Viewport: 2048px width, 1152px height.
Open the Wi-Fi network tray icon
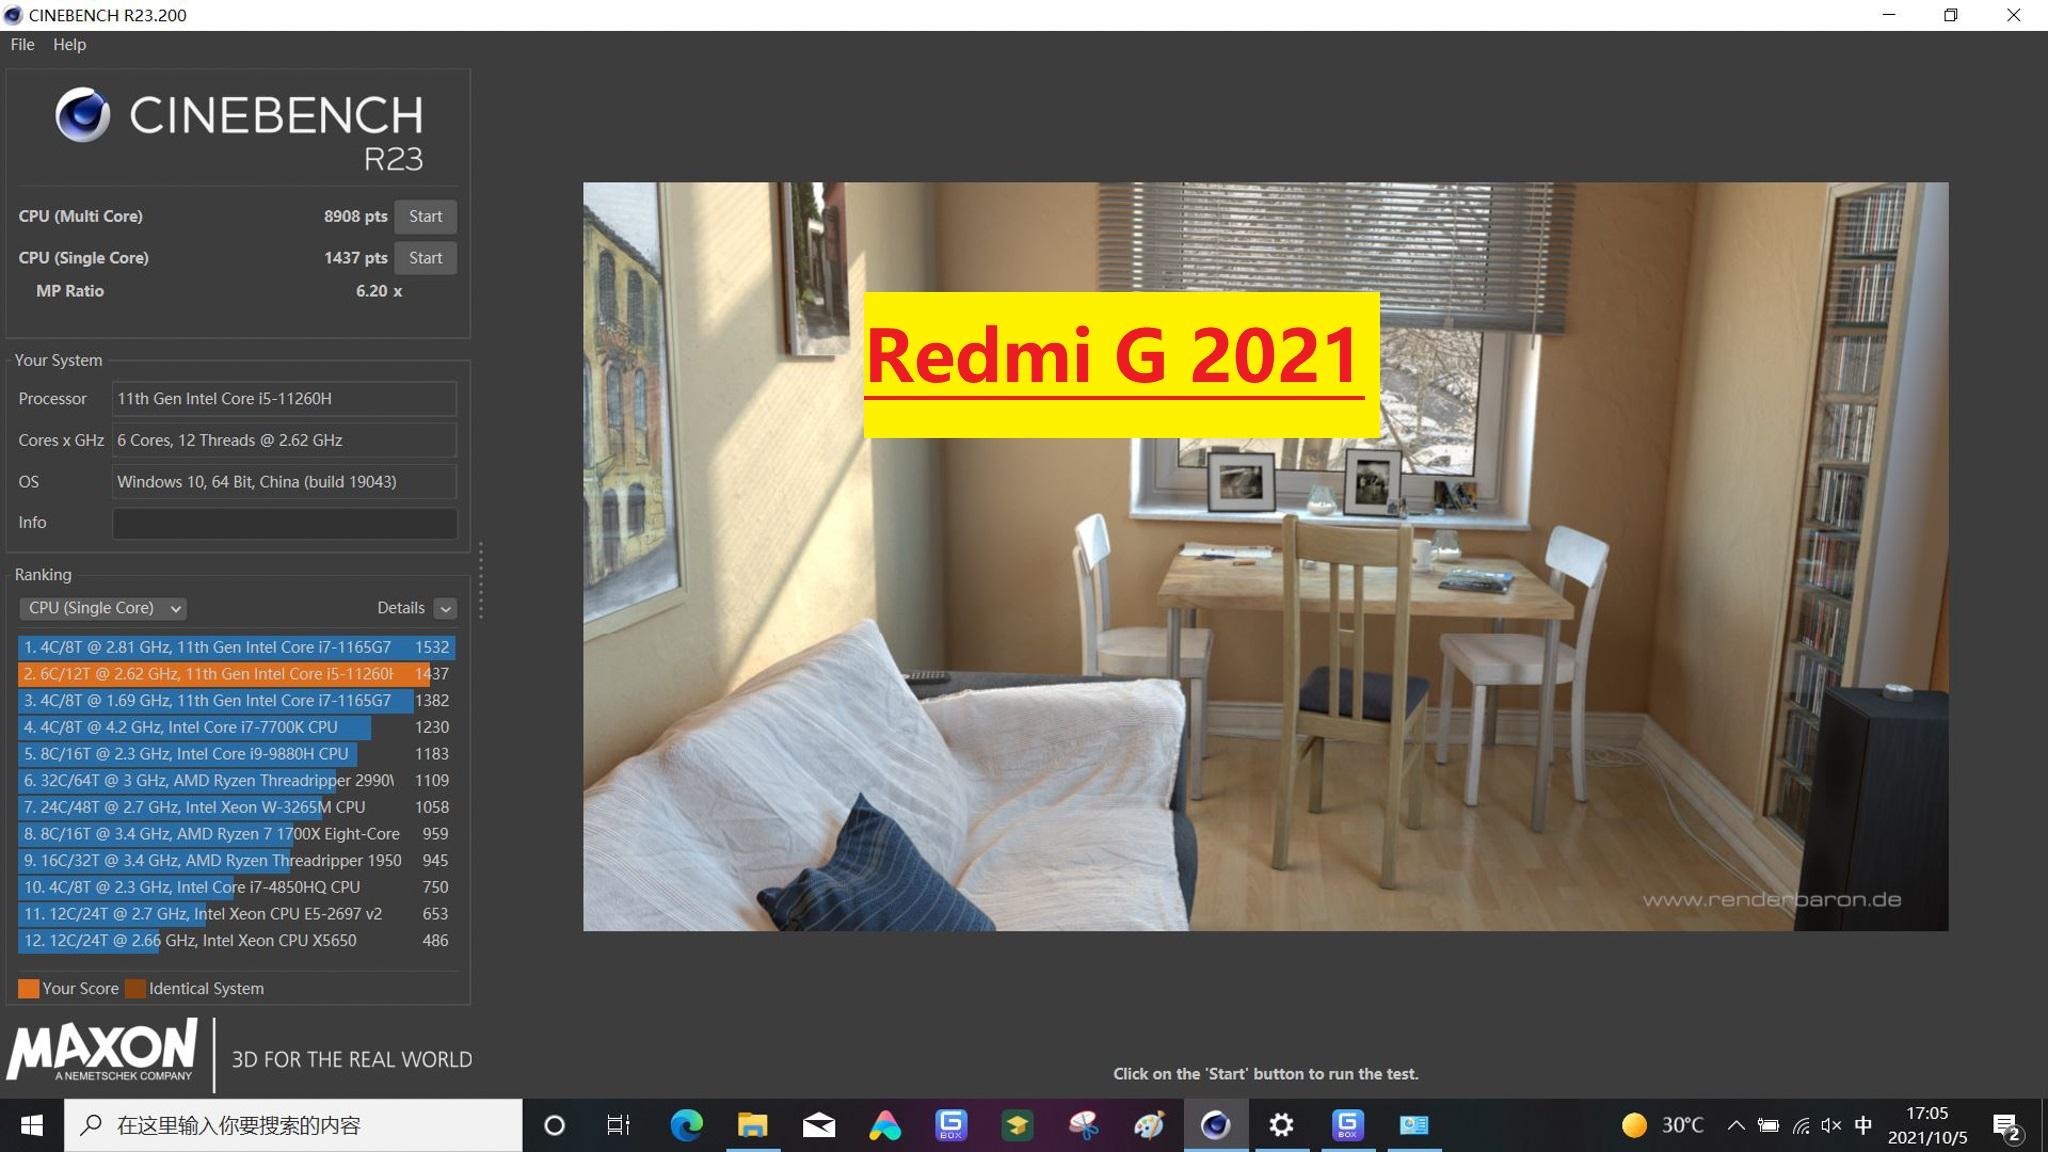click(x=1801, y=1125)
